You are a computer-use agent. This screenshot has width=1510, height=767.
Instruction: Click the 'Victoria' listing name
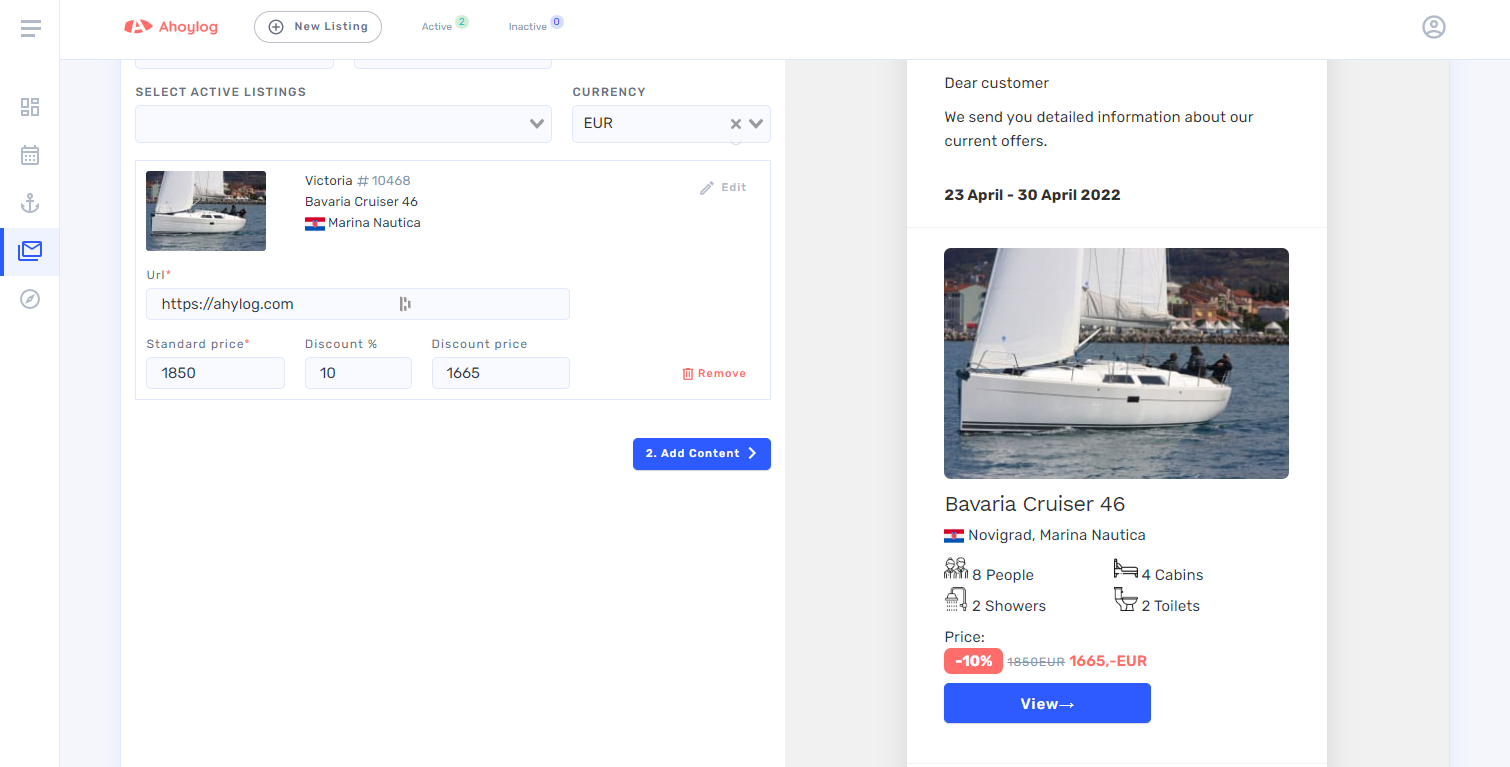tap(329, 181)
